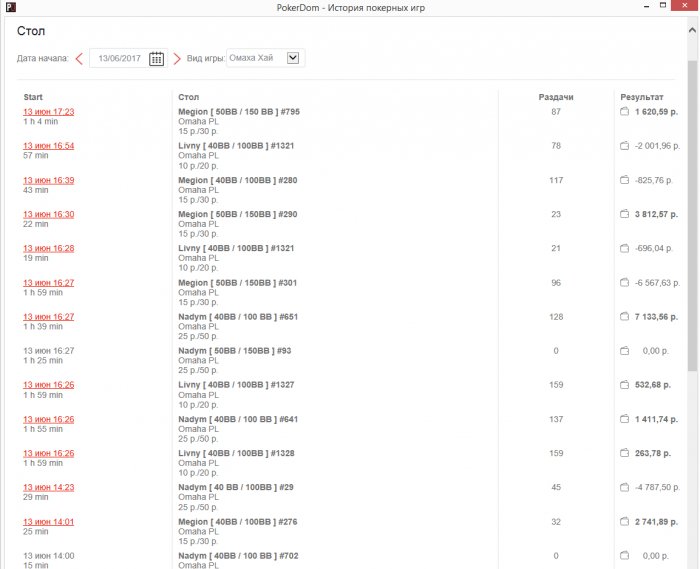Click PokerDom app icon in title bar
Screen dimensions: 700x569
(x=10, y=7)
